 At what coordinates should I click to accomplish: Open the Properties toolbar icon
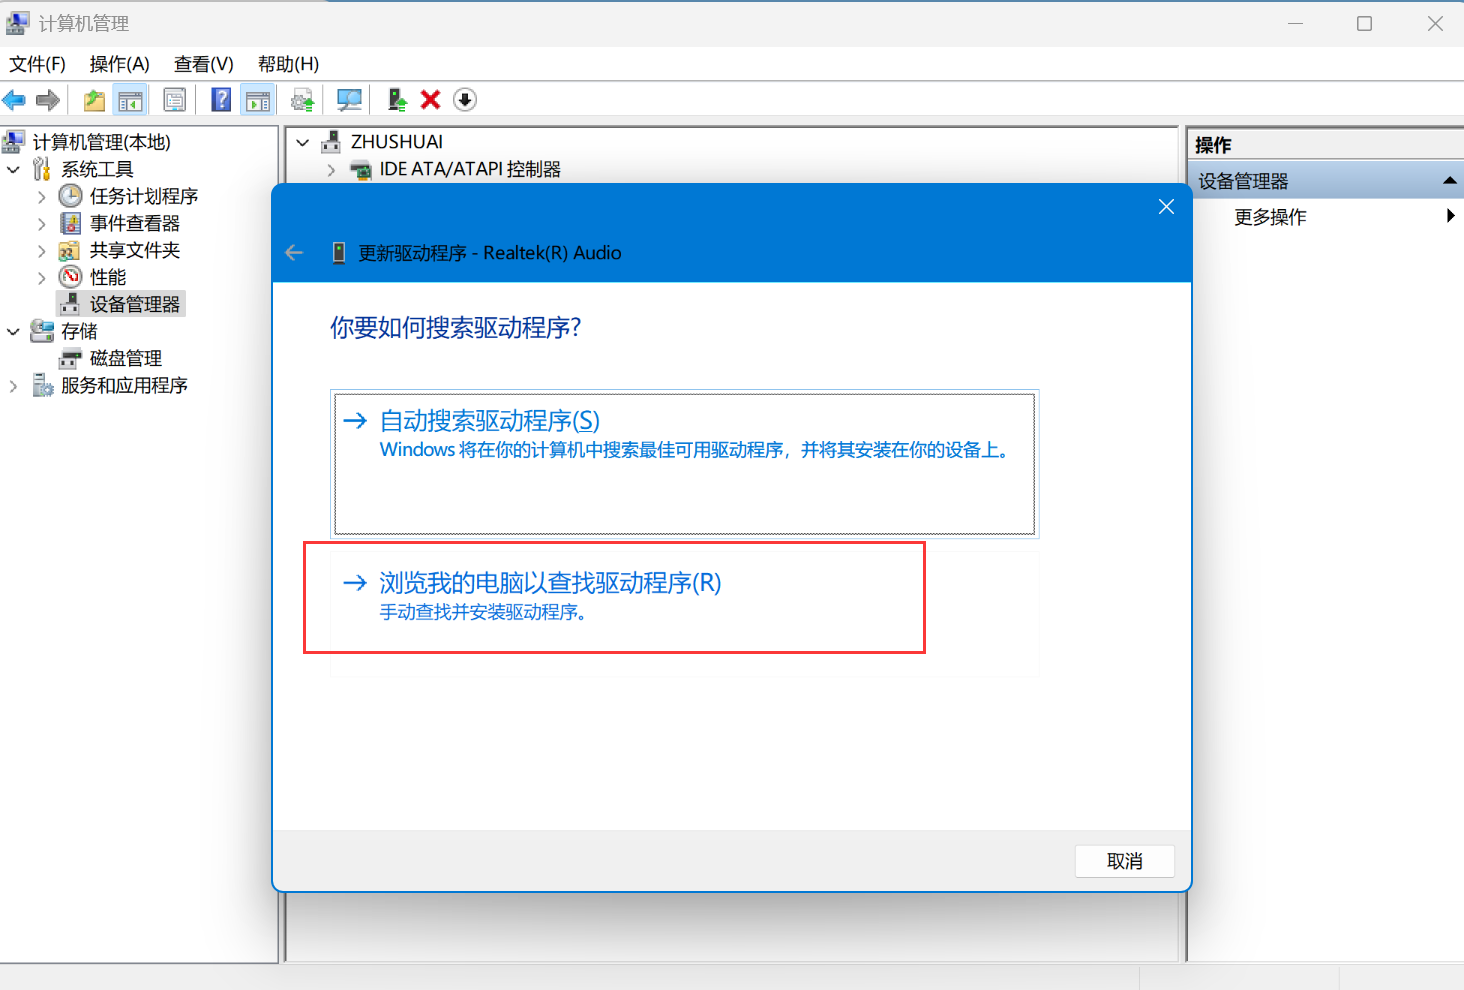pos(175,100)
